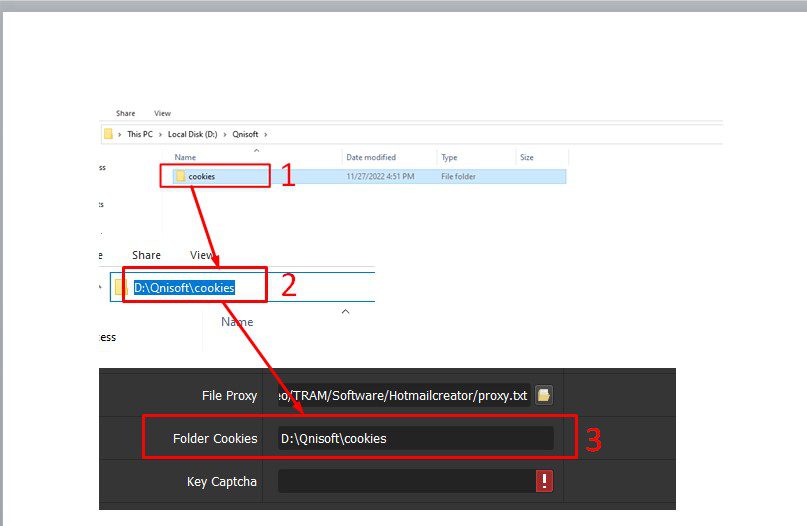The image size is (807, 526).
Task: Select 'Local Disk (D:)' breadcrumb
Action: (x=192, y=134)
